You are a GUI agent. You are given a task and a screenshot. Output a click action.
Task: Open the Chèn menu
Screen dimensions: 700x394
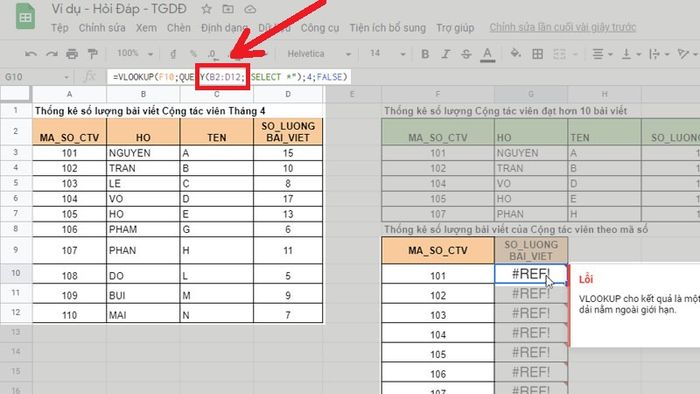click(179, 28)
